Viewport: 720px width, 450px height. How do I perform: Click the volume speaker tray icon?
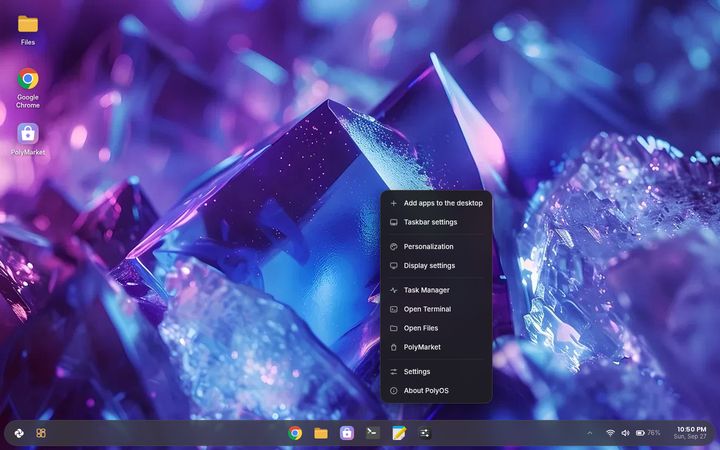click(625, 433)
